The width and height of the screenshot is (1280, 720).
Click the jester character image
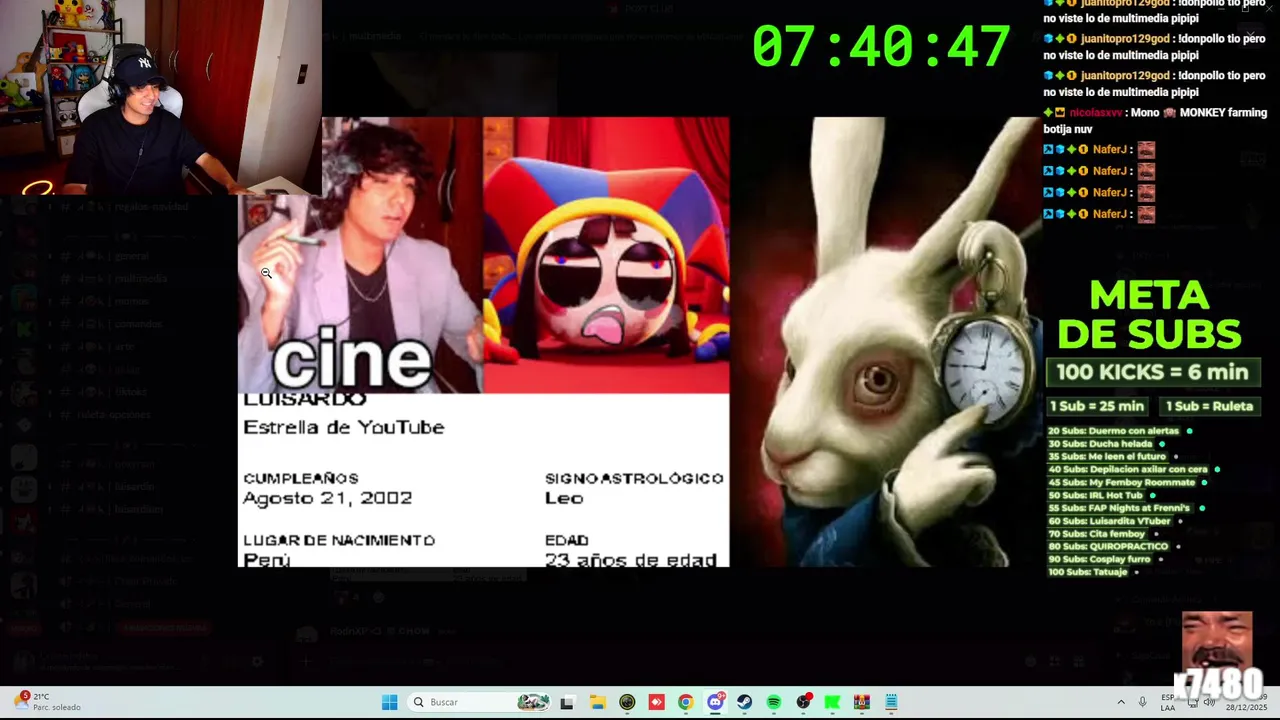coord(606,255)
